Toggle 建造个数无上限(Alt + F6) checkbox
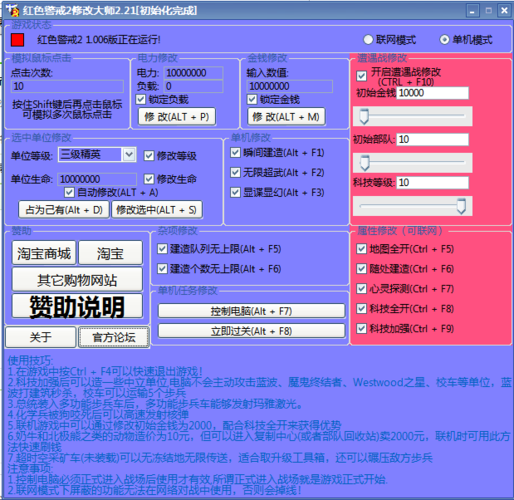This screenshot has height=500, width=514. tap(162, 269)
